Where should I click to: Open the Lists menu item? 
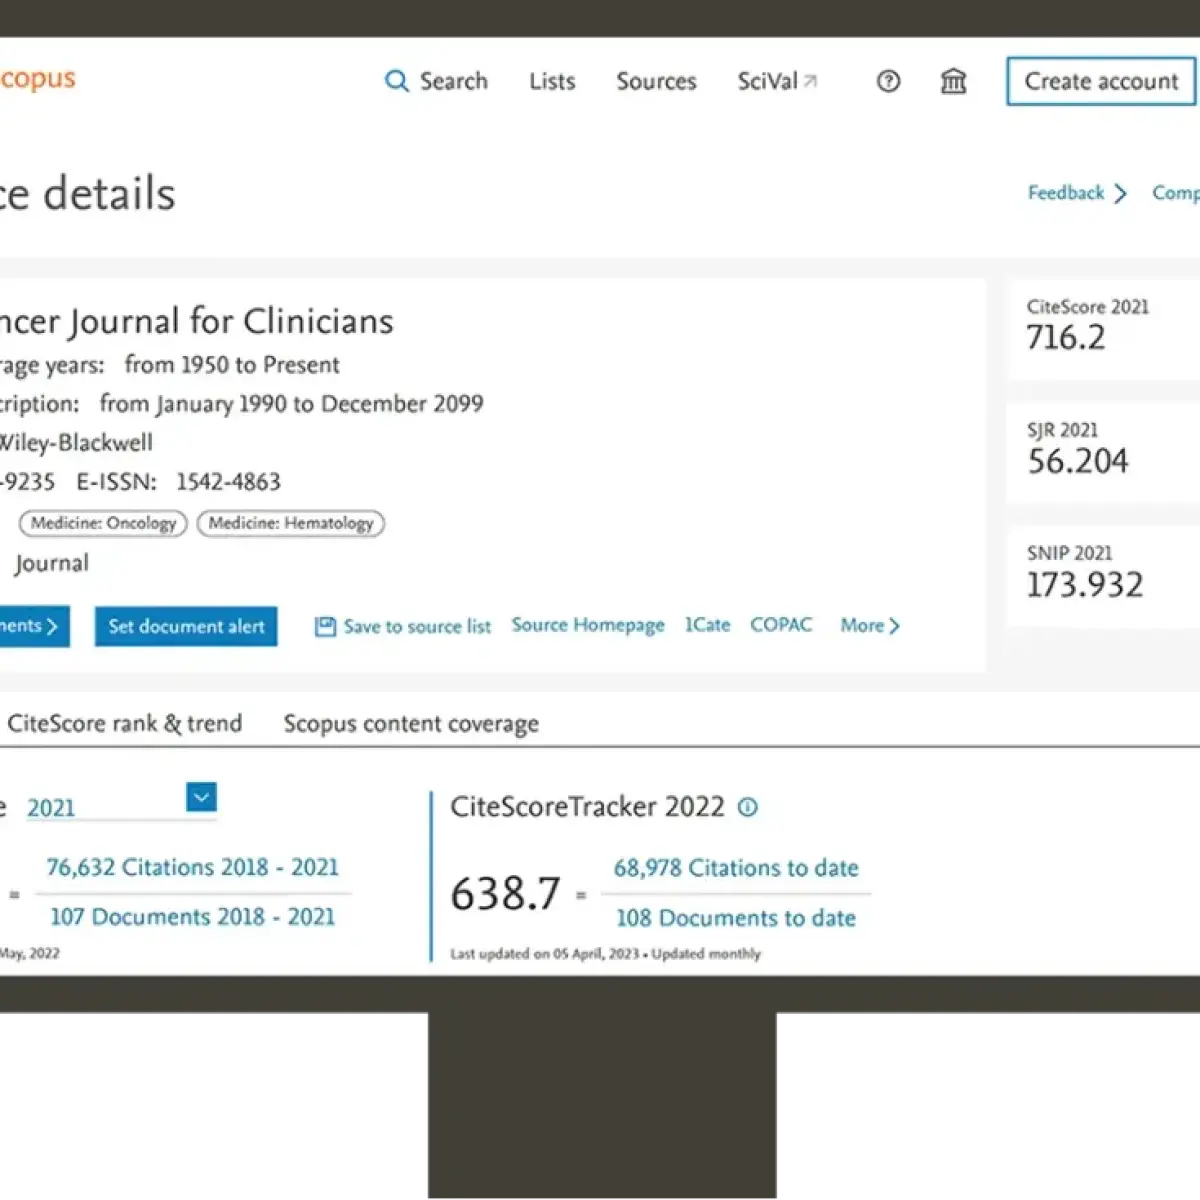tap(552, 81)
